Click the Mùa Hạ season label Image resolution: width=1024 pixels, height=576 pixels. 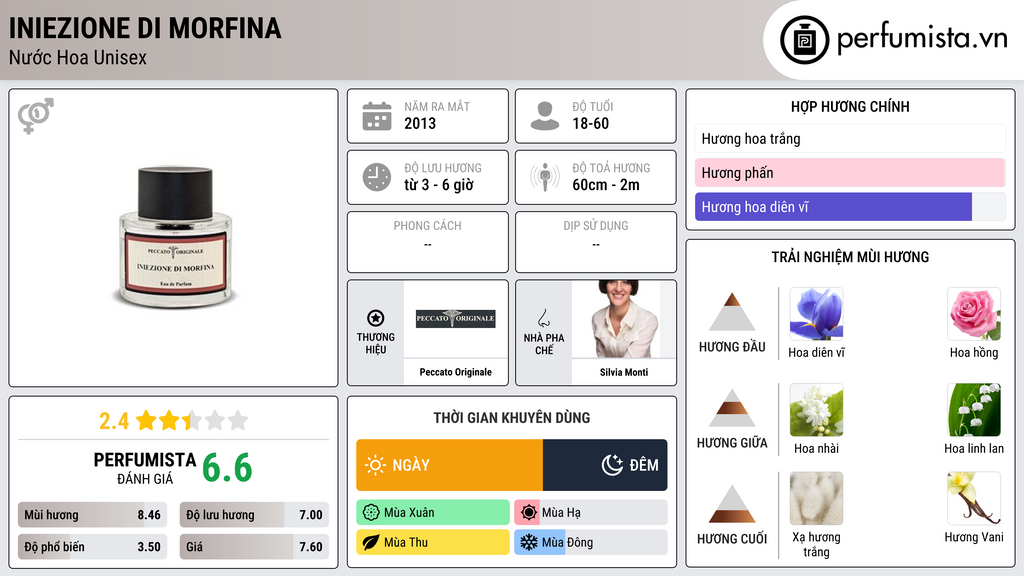[x=561, y=513]
